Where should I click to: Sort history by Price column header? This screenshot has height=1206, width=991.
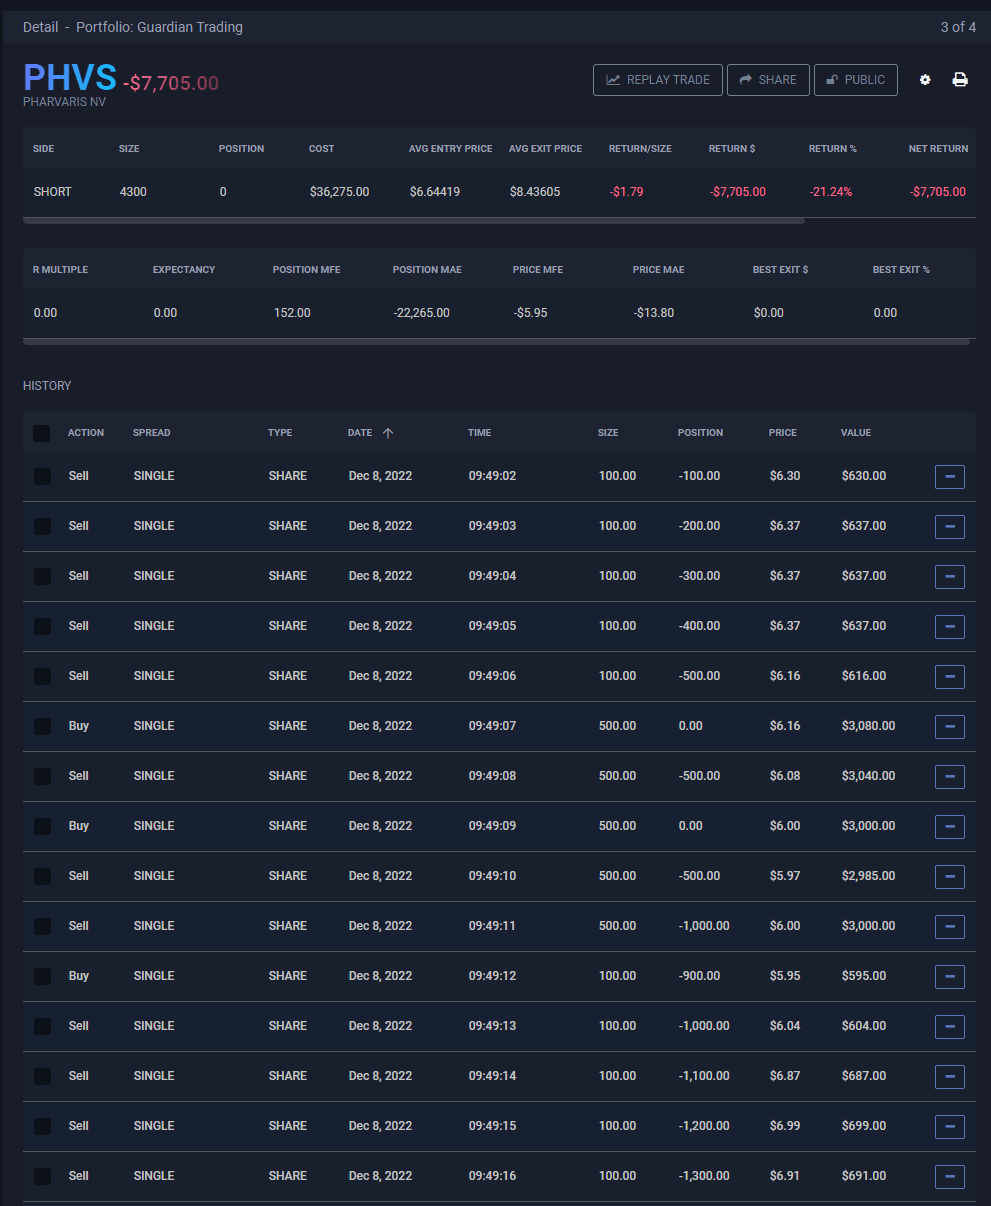point(783,433)
